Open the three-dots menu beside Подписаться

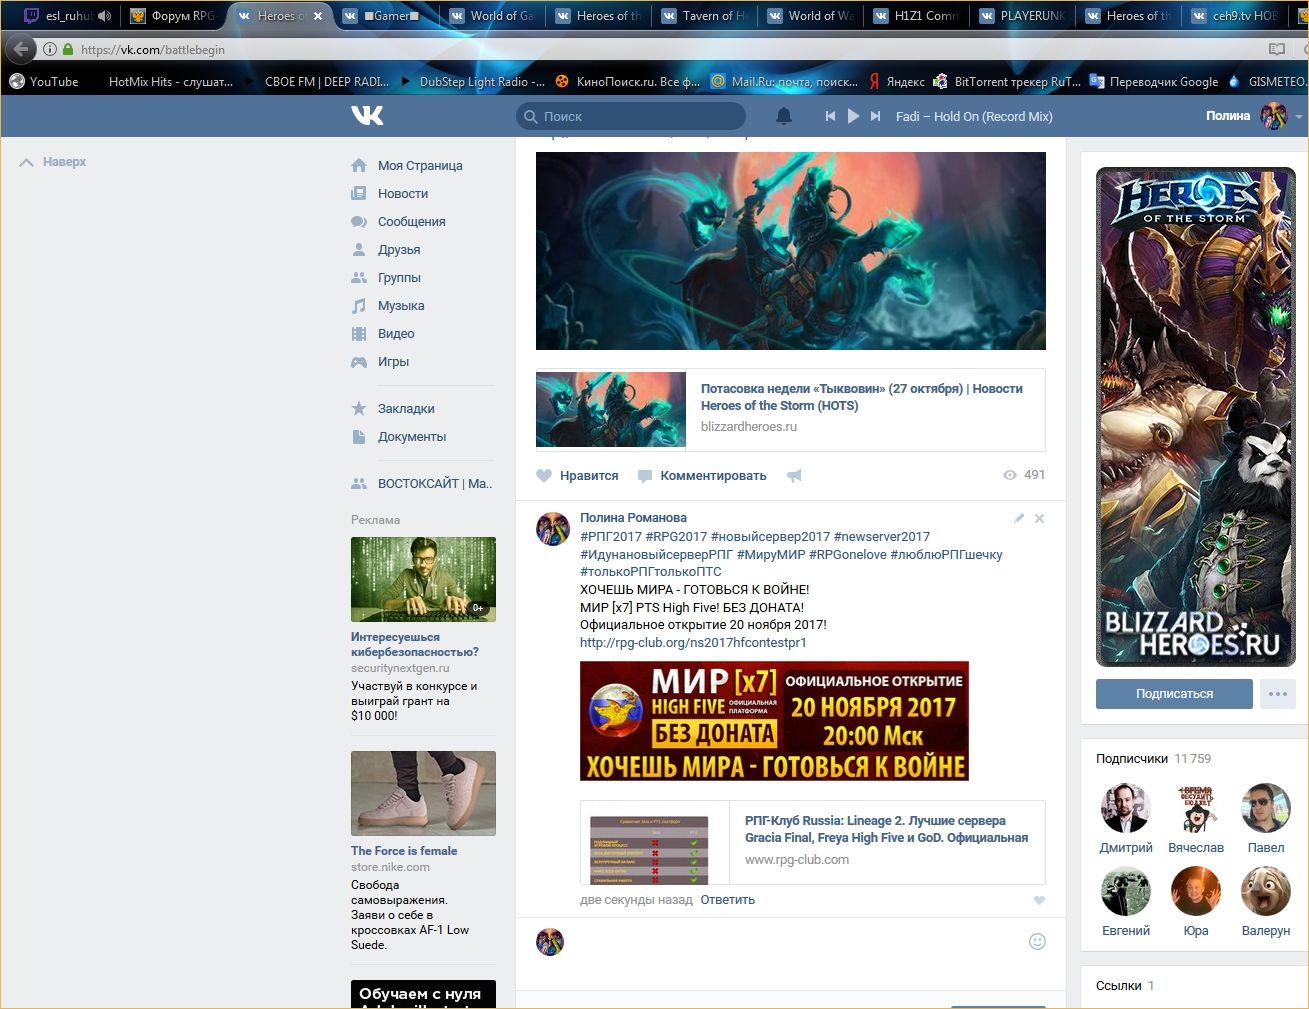coord(1277,694)
